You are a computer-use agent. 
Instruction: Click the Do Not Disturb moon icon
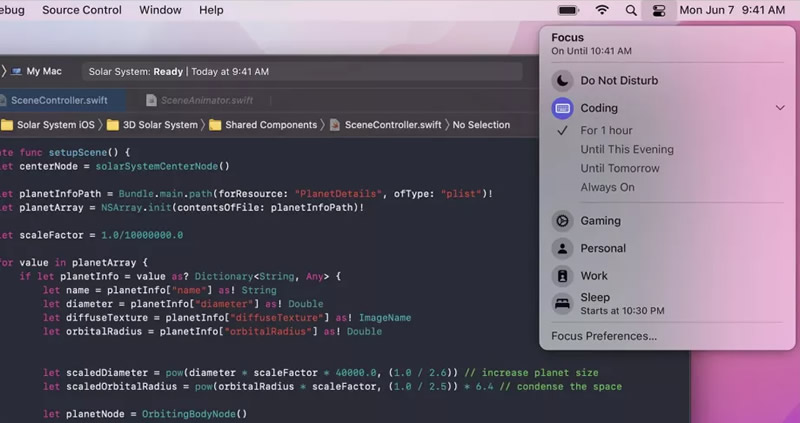pos(562,81)
